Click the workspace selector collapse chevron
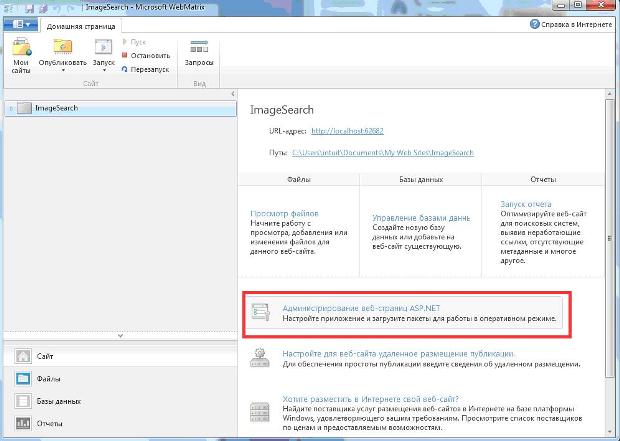The height and width of the screenshot is (441, 620). [121, 336]
